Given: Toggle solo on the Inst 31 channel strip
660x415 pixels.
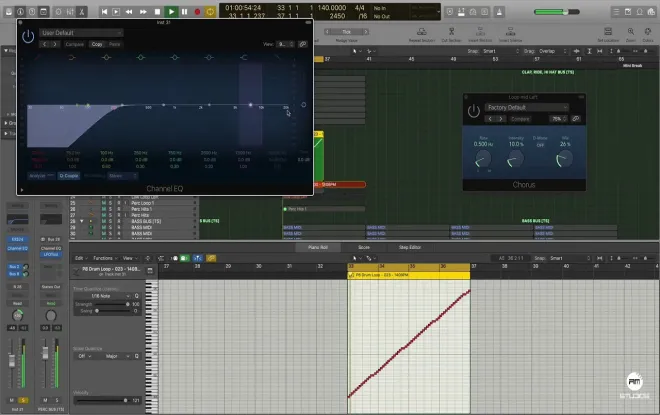Looking at the screenshot, I should [24, 400].
